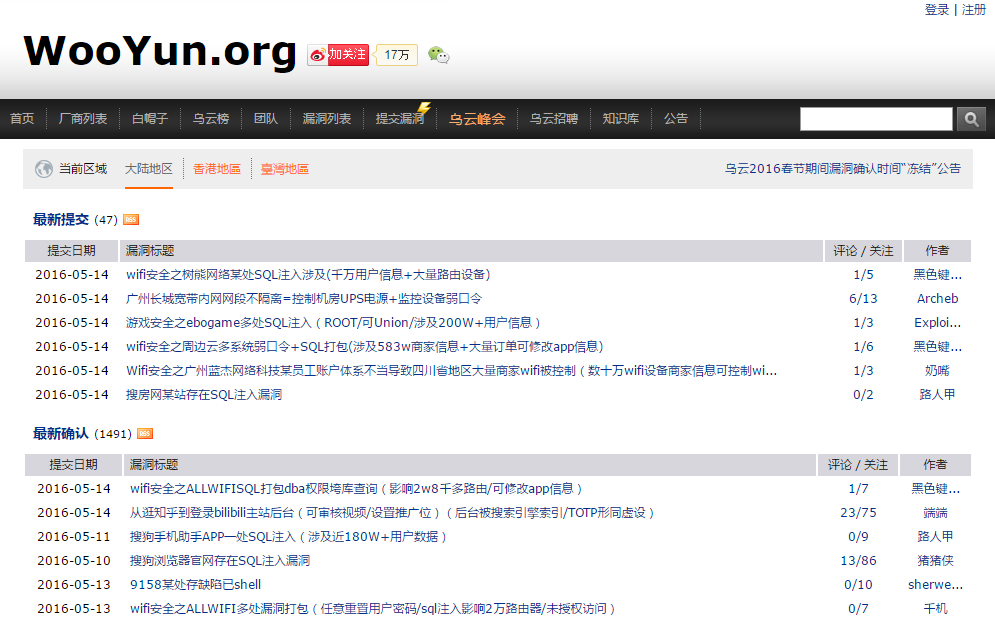Click author 猪猪侠
This screenshot has width=995, height=624.
(935, 561)
